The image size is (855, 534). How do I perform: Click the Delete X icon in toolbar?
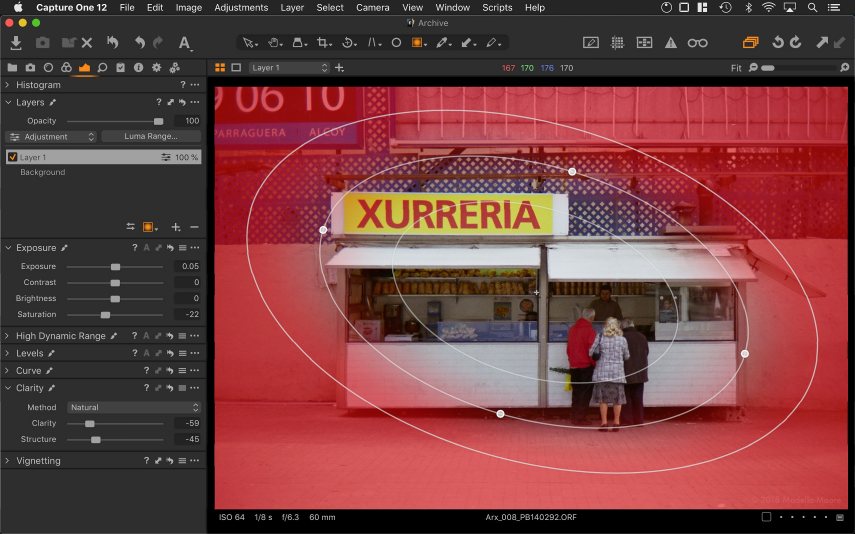click(x=87, y=43)
